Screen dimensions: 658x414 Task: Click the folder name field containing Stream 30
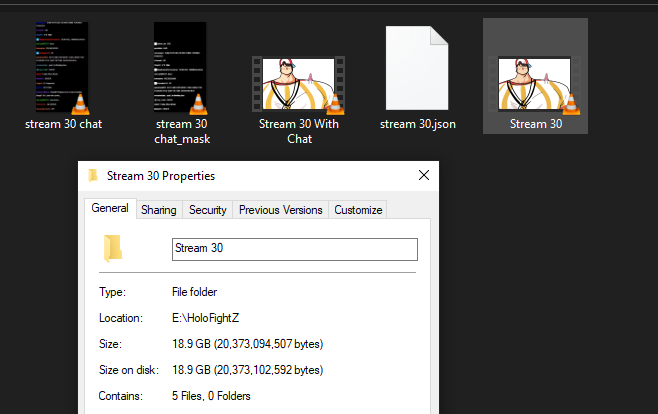pos(295,249)
